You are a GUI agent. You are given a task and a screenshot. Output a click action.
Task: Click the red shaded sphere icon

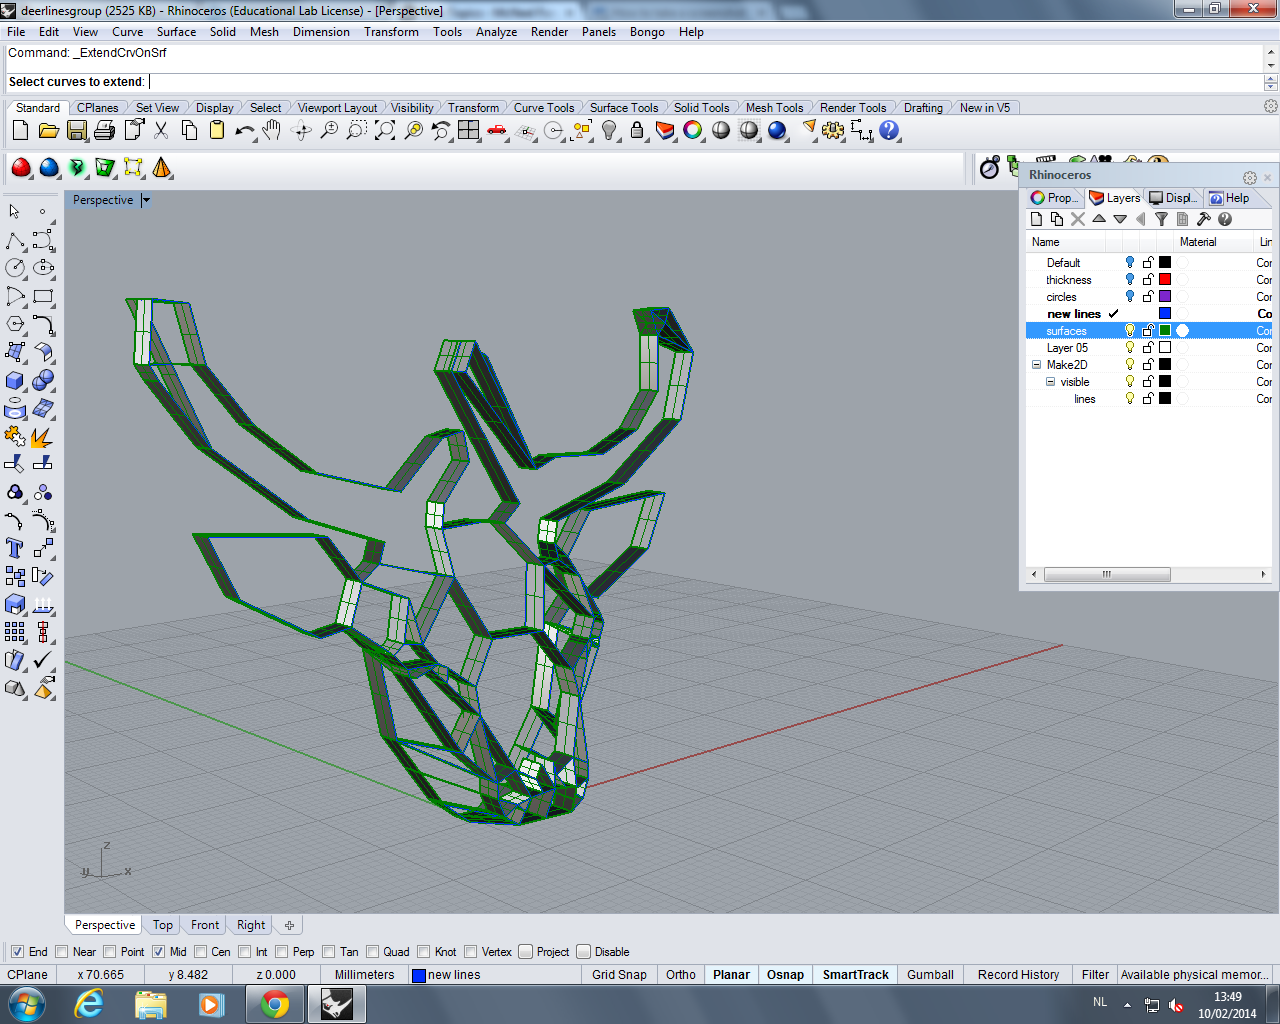(x=21, y=168)
